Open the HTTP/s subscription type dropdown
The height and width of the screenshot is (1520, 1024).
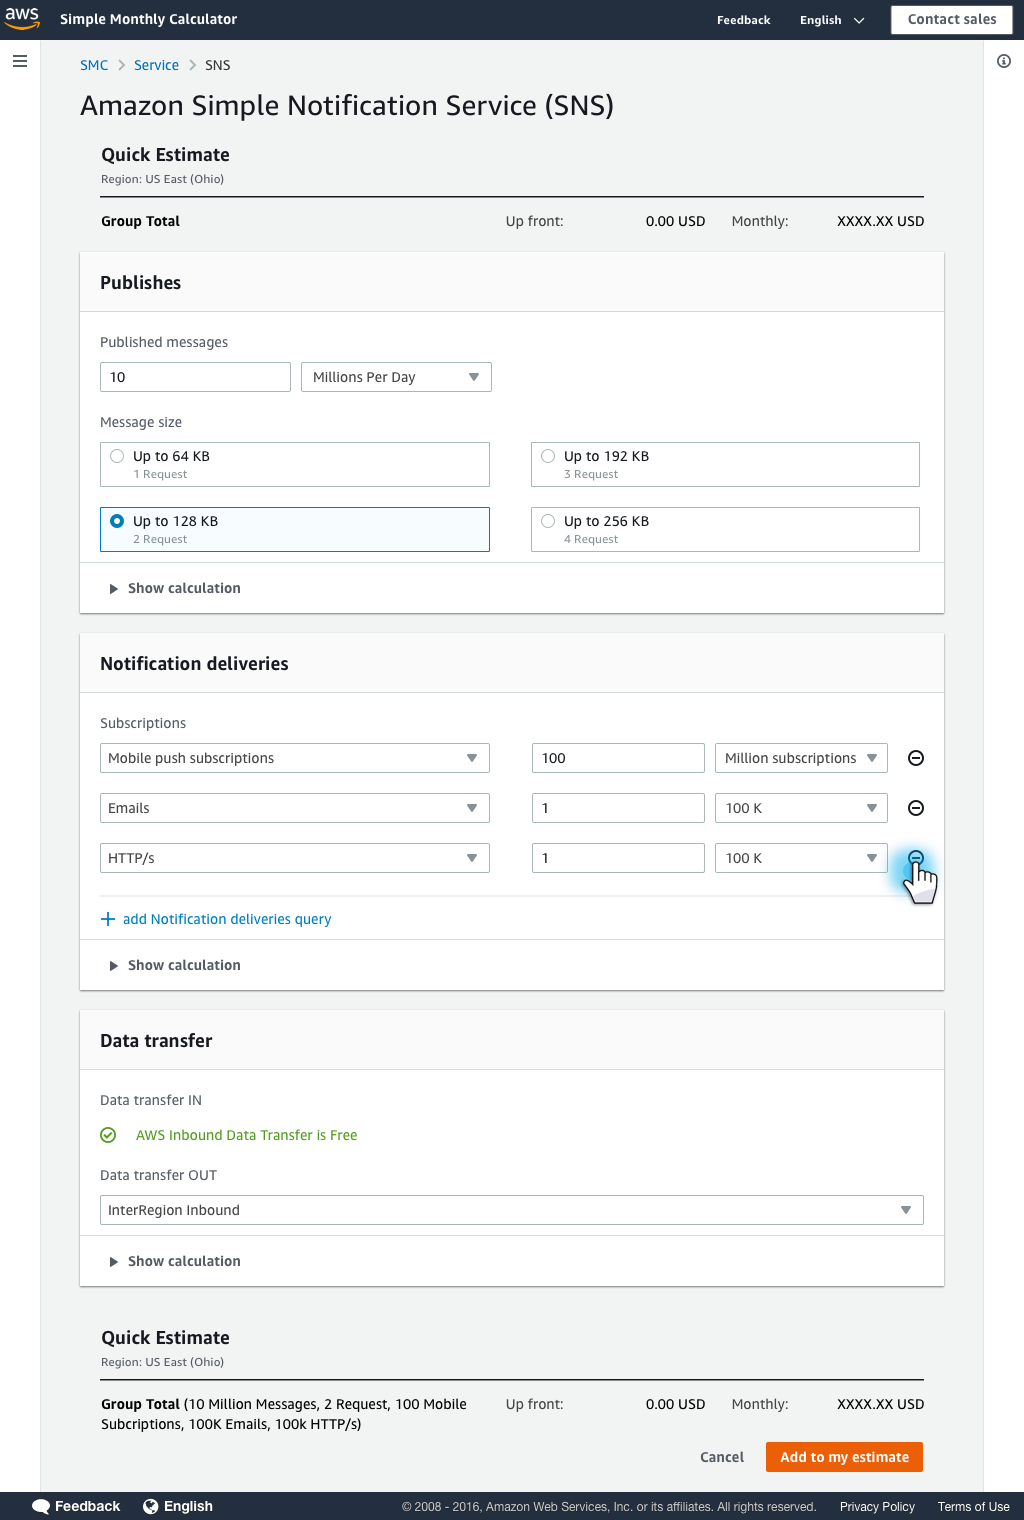tap(295, 858)
